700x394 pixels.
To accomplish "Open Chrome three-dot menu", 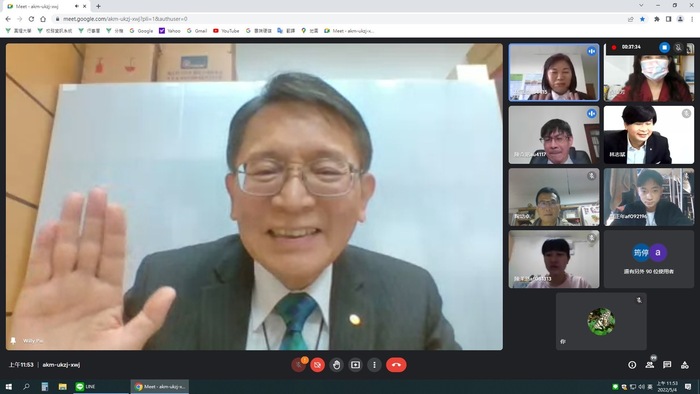I will (692, 19).
